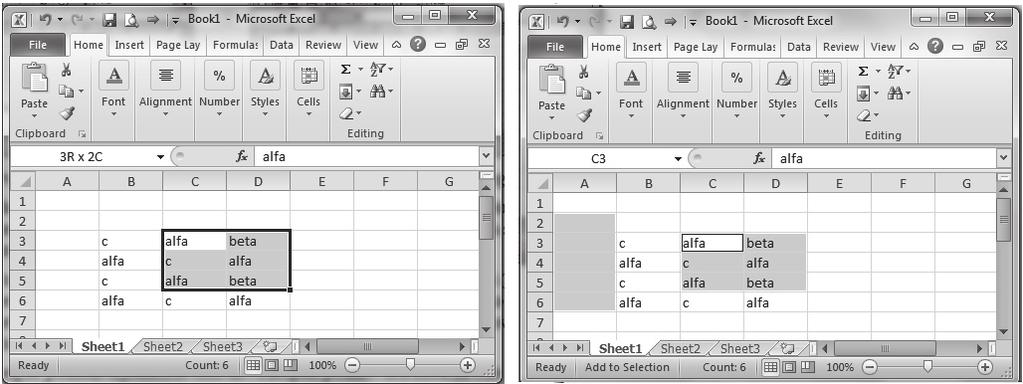
Task: Open Font group in left window
Action: tap(114, 89)
